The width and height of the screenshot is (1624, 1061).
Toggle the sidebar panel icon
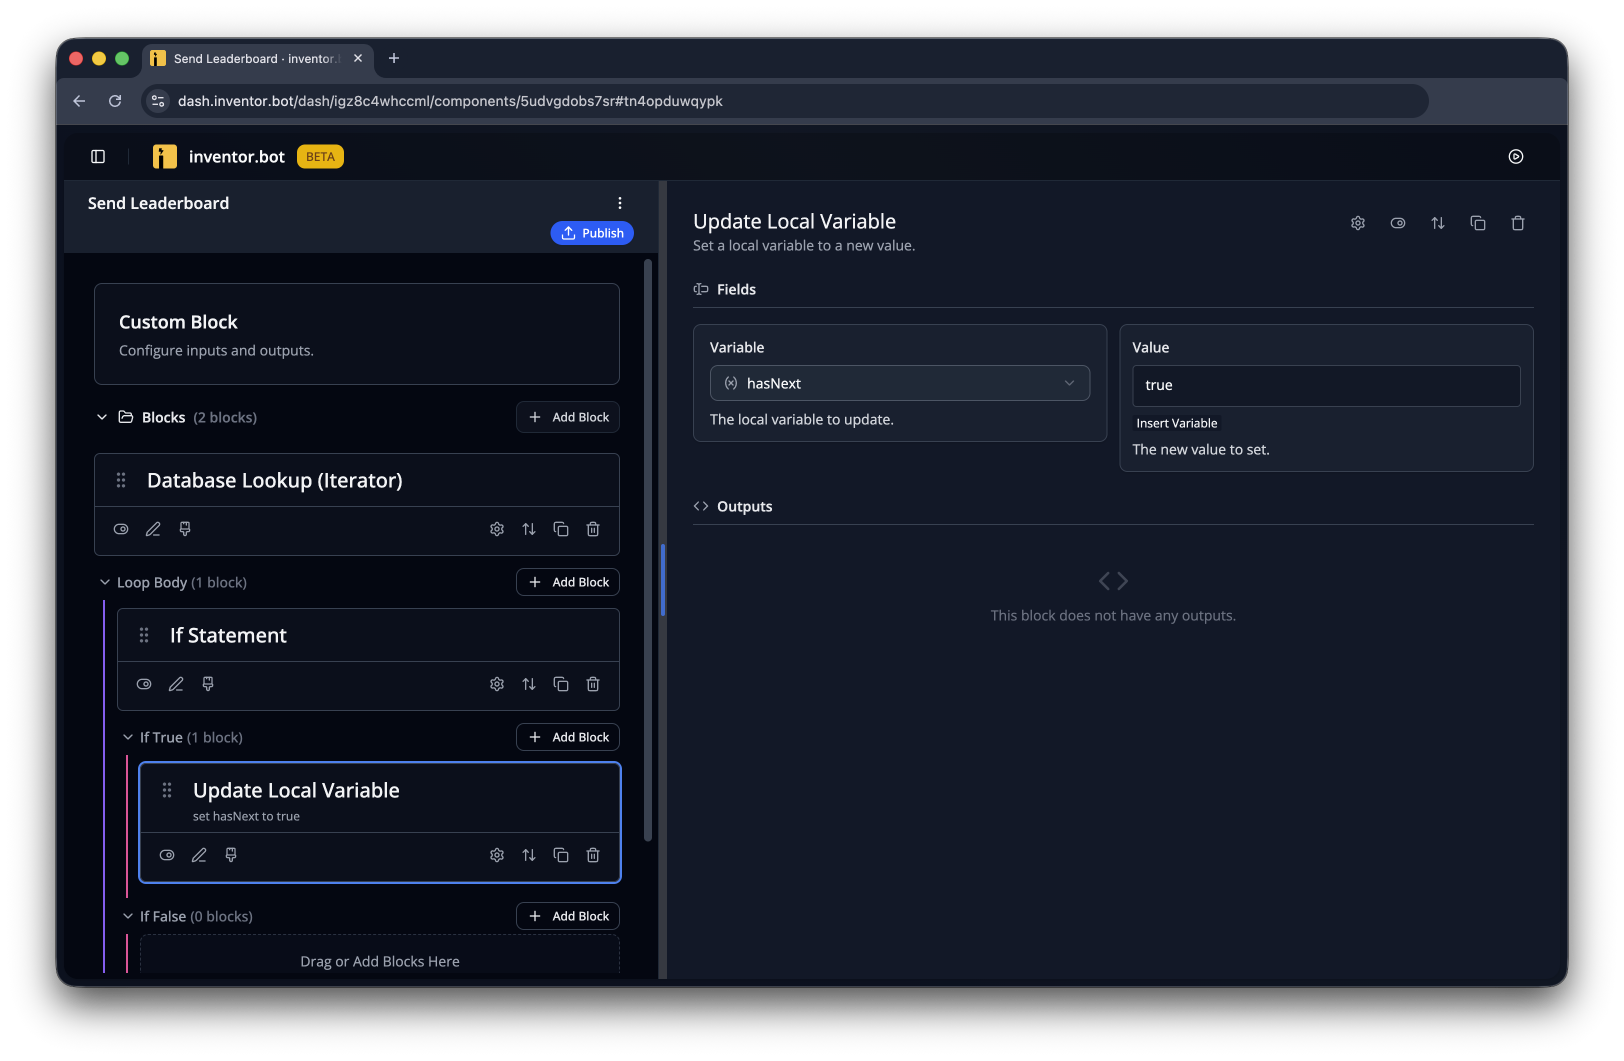[98, 156]
